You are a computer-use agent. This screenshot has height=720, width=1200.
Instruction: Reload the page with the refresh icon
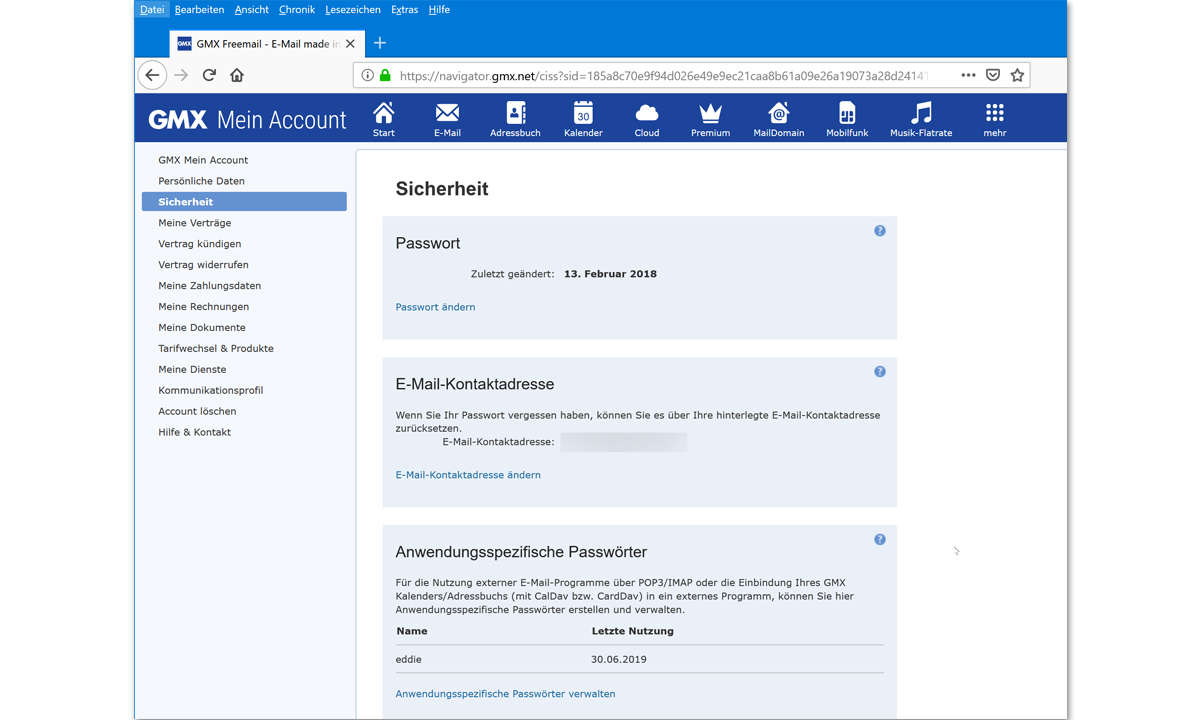click(x=209, y=75)
